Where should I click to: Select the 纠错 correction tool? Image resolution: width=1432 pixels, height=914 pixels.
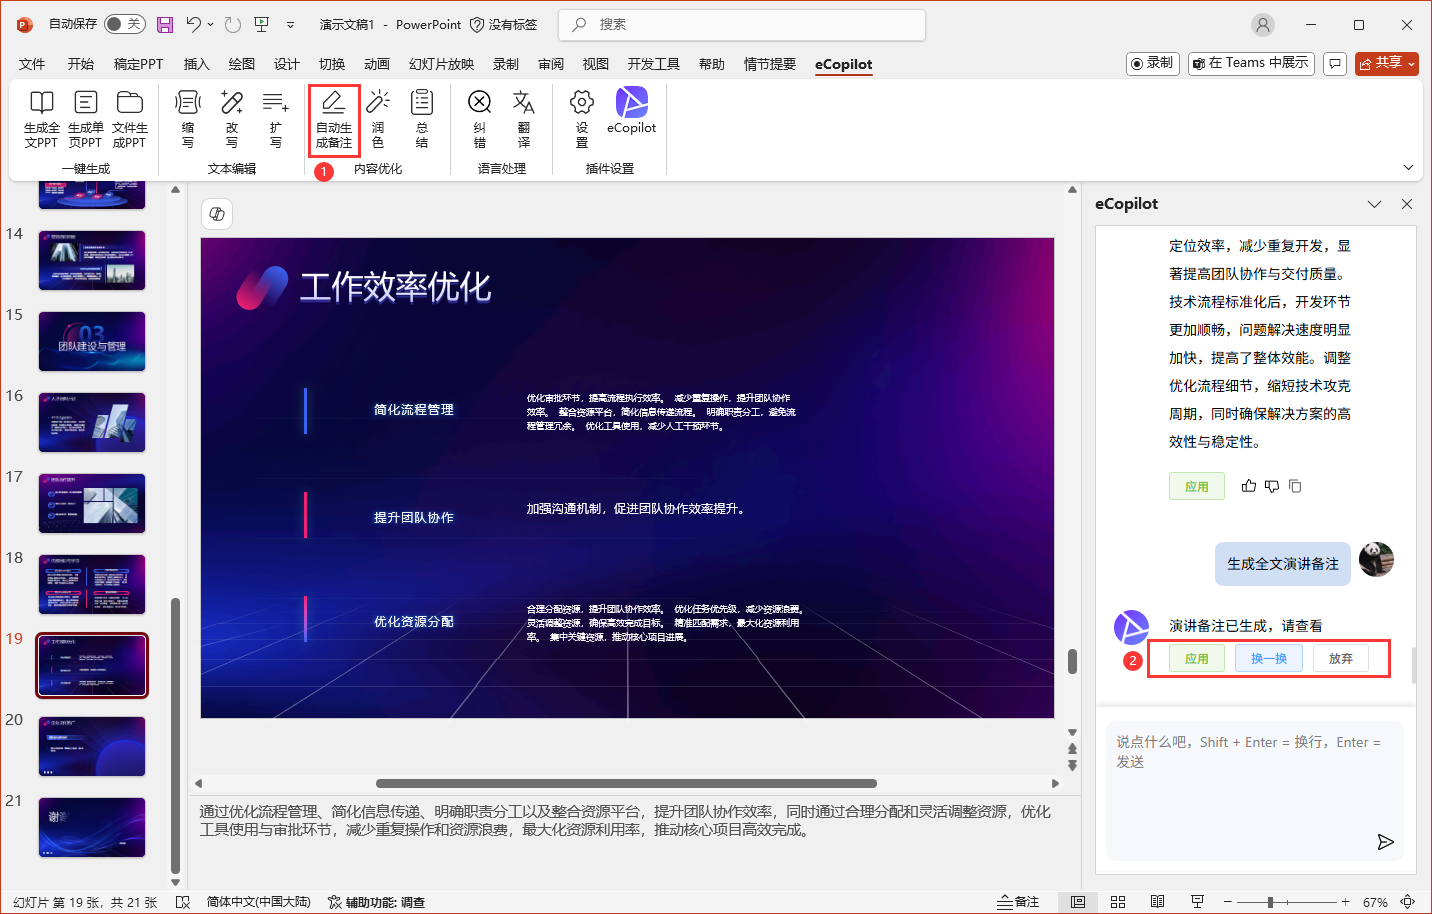[x=479, y=119]
